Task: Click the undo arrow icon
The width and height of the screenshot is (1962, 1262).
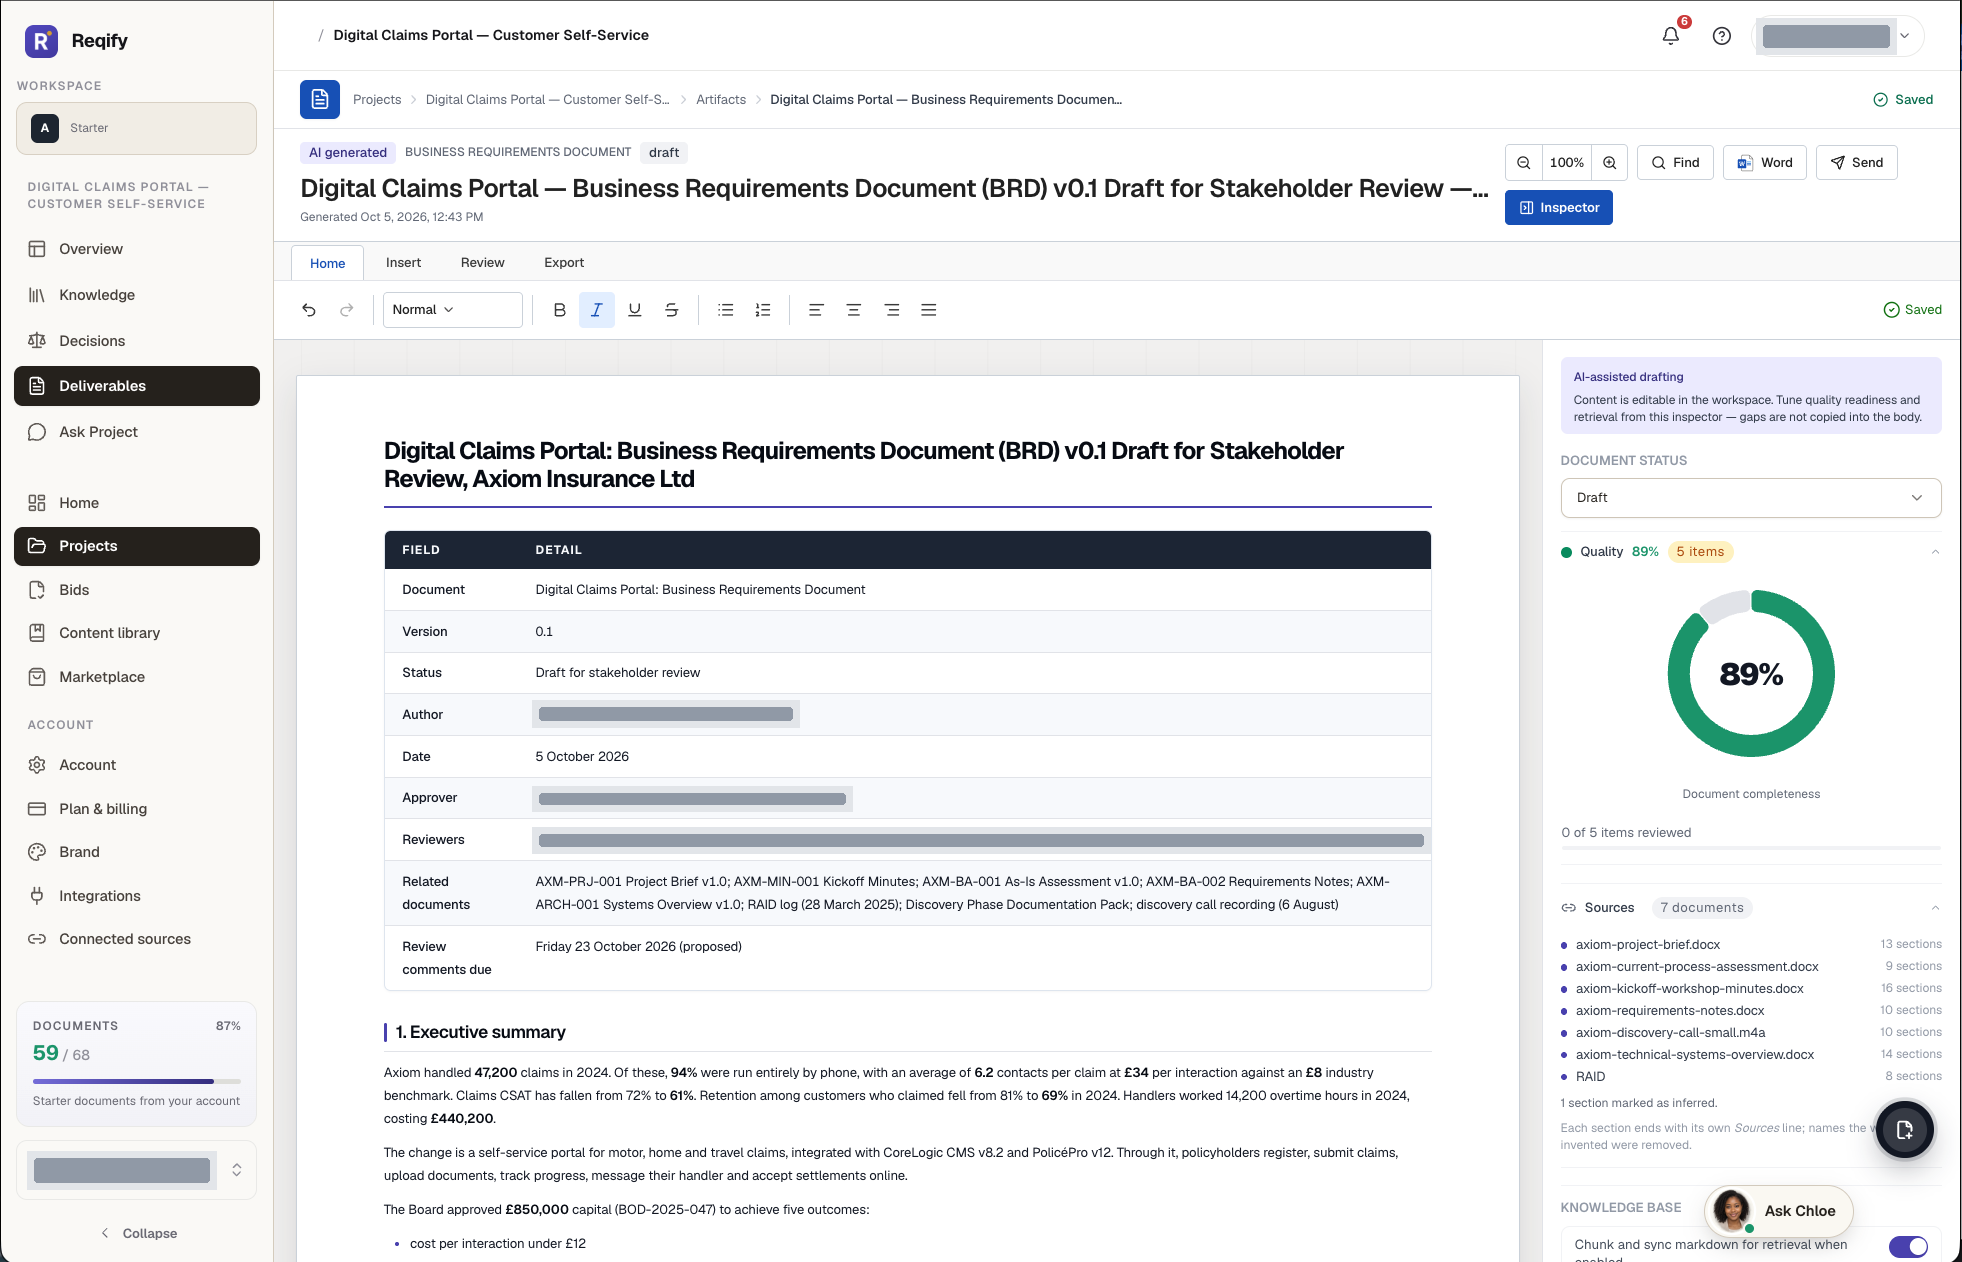Action: 309,310
